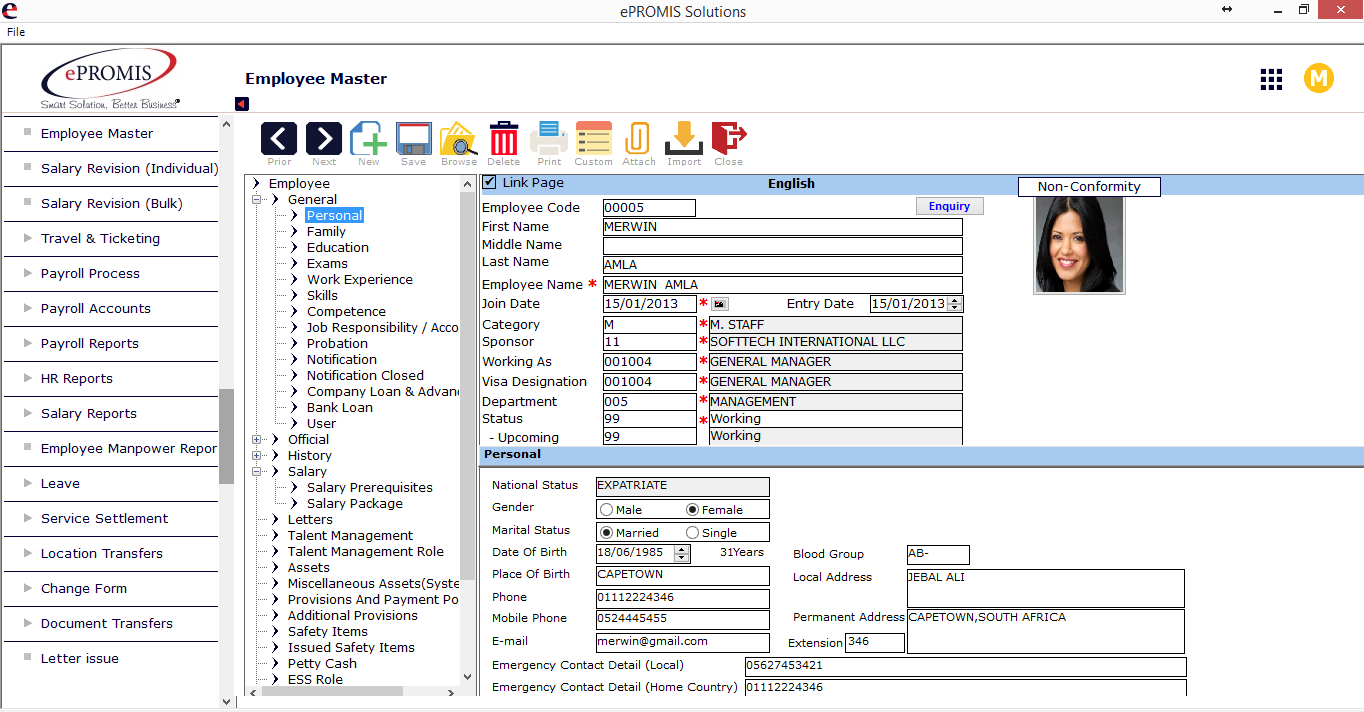Expand the Official tree node
This screenshot has height=712, width=1364.
pyautogui.click(x=257, y=440)
